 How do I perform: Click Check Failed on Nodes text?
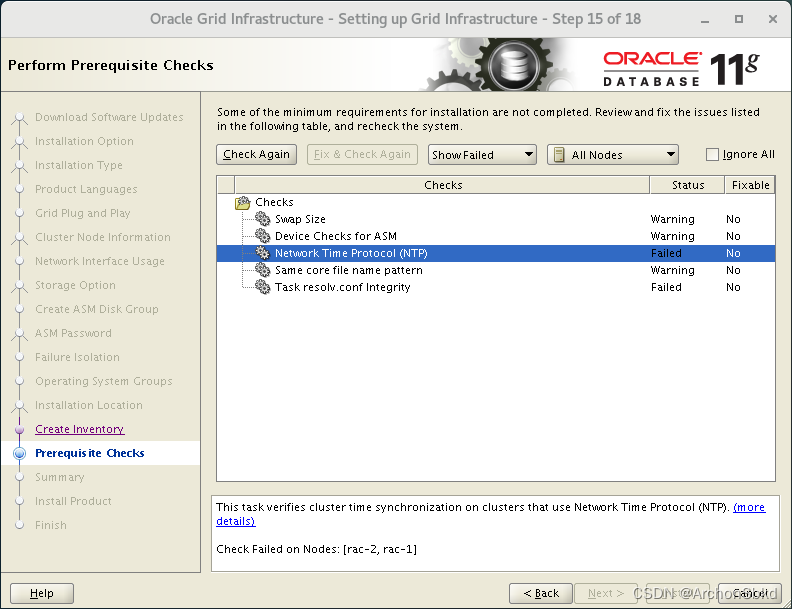point(316,549)
